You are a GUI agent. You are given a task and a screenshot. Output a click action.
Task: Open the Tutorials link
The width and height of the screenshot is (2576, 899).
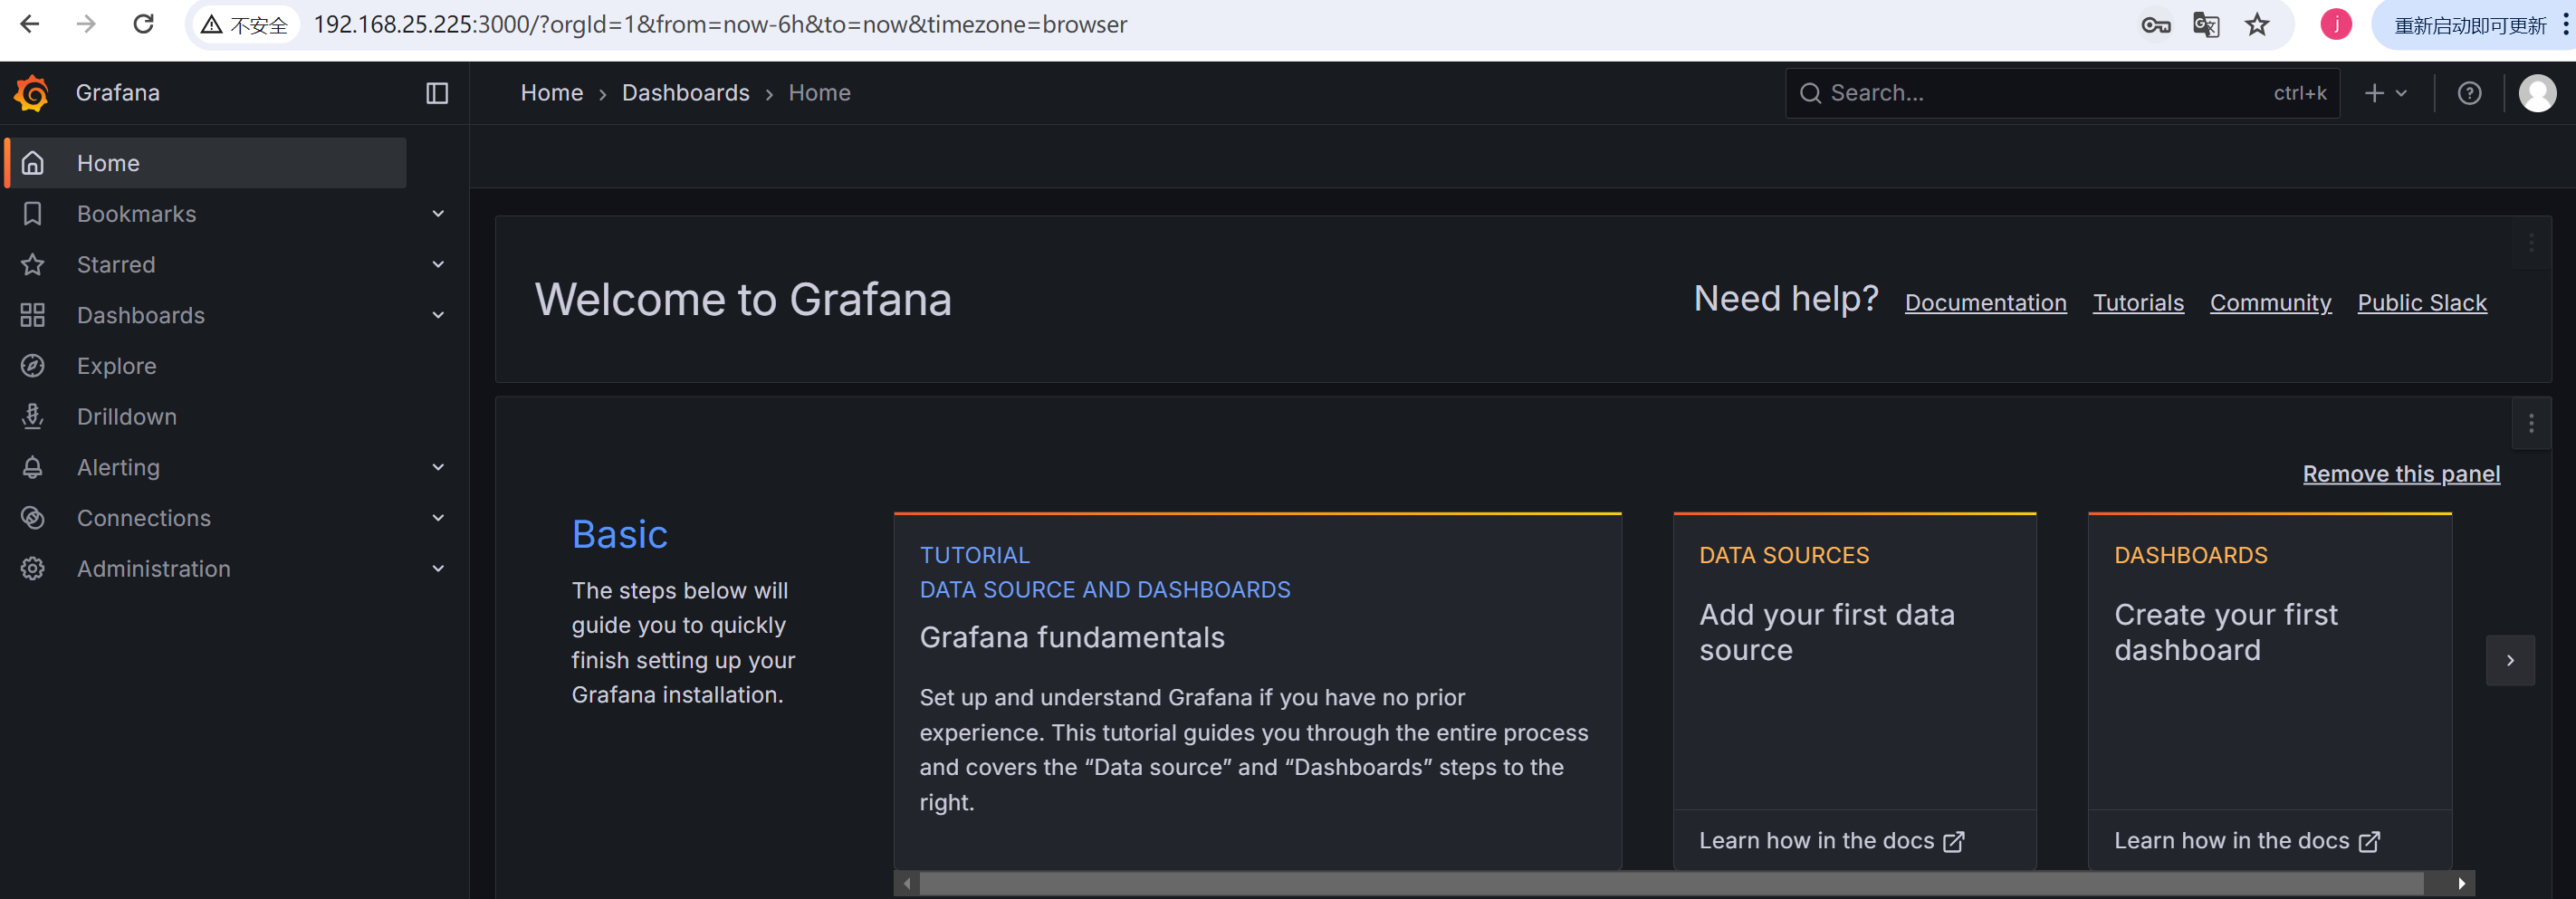(2138, 303)
